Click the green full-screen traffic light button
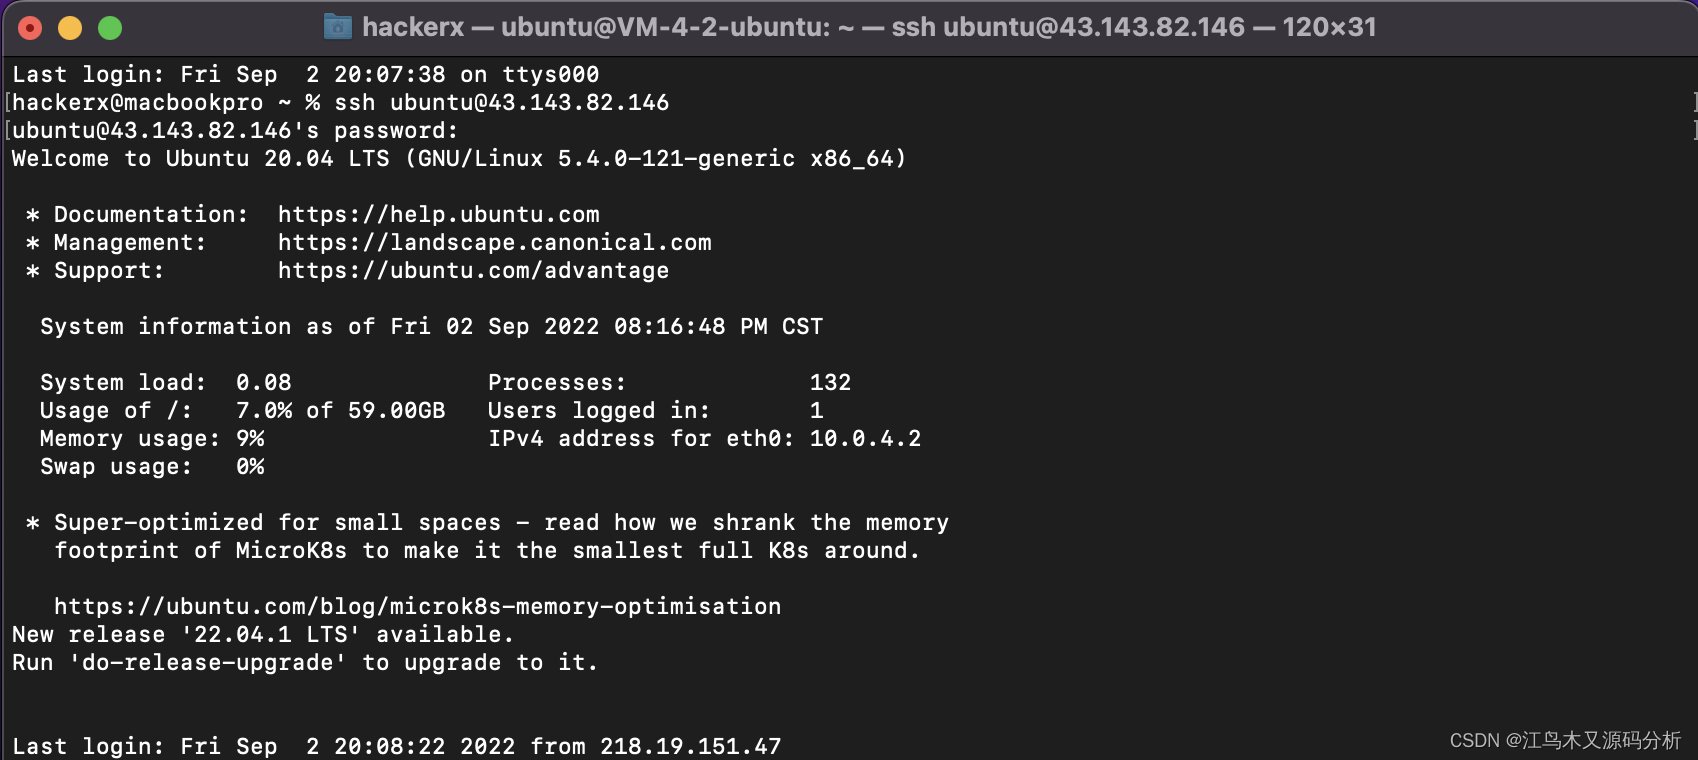The height and width of the screenshot is (760, 1698). [x=109, y=27]
